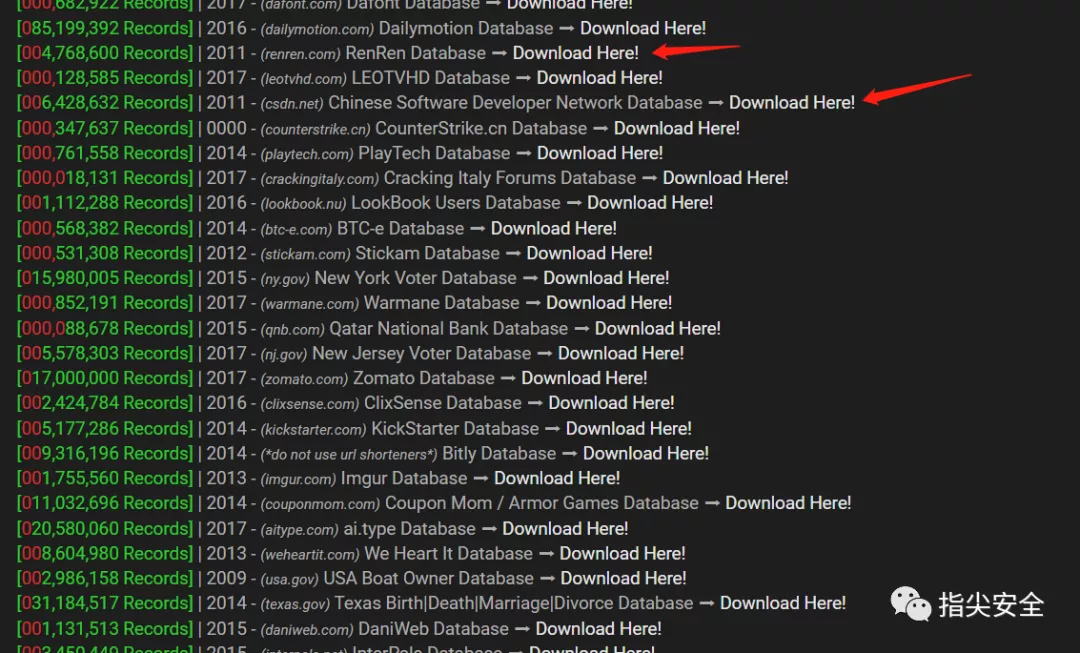This screenshot has height=653, width=1080.
Task: Download the Imgur Database
Action: click(557, 478)
